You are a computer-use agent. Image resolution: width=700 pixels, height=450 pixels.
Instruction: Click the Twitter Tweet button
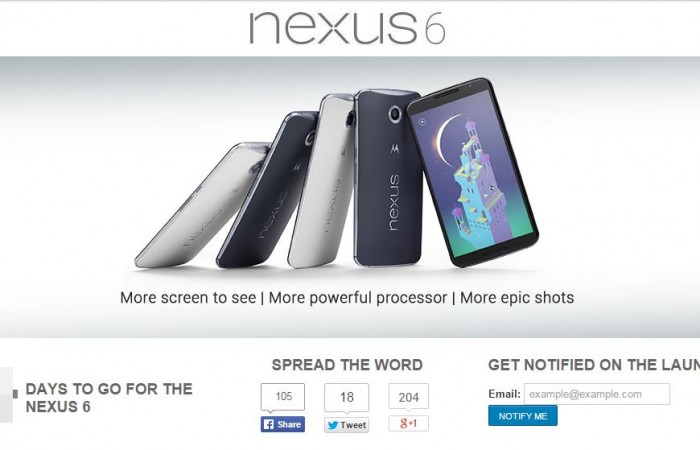(x=346, y=425)
